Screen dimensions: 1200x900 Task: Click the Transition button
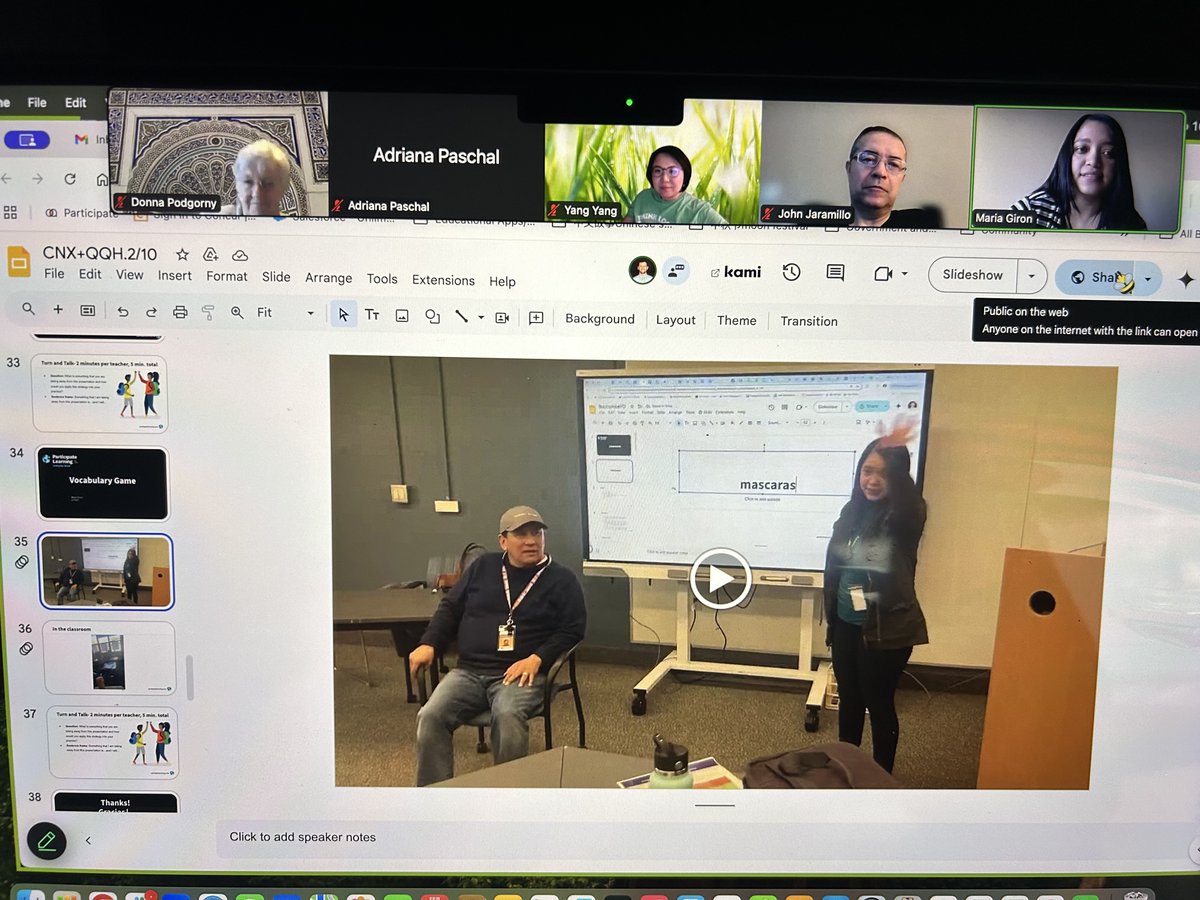809,321
